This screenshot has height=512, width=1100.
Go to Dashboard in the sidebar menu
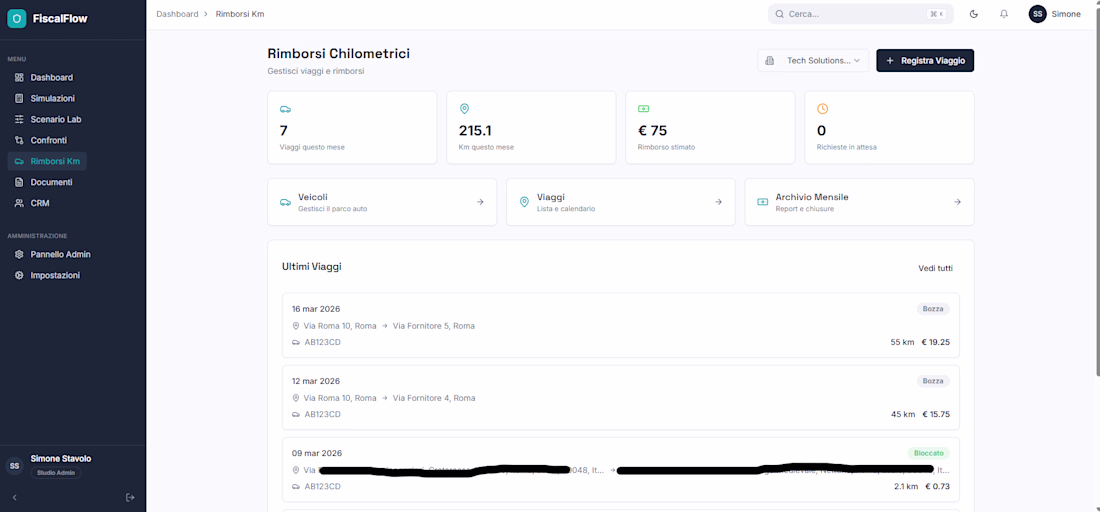(51, 77)
